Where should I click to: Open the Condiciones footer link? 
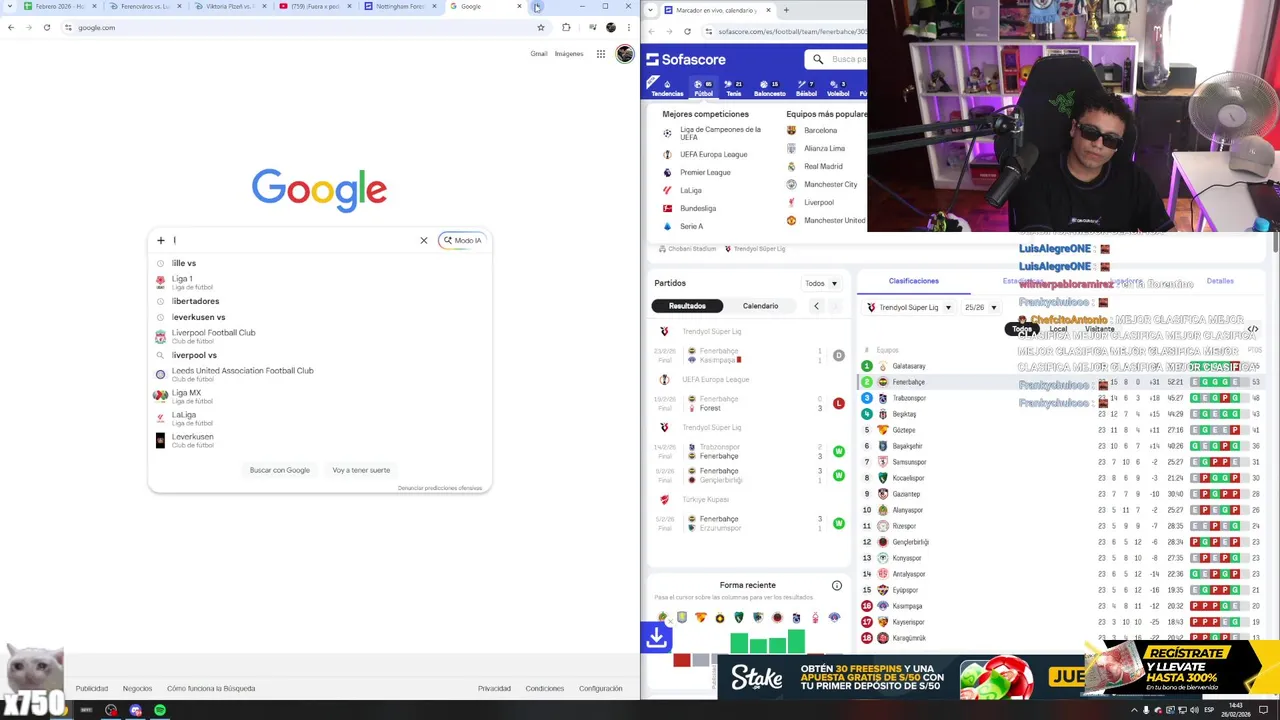tap(545, 688)
